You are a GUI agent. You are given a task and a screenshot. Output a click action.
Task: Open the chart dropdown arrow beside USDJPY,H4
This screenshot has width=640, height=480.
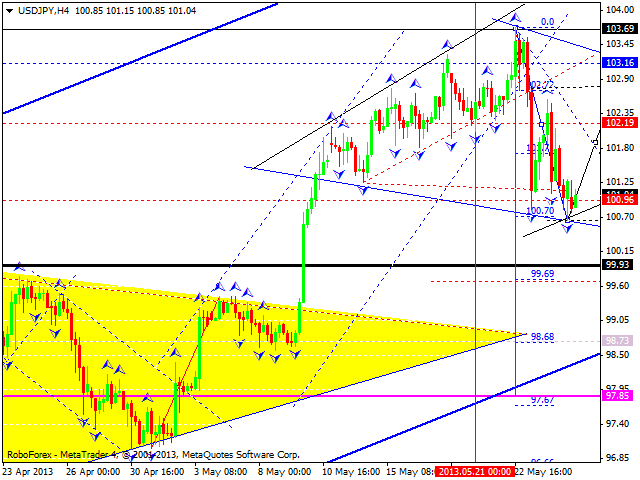click(10, 11)
